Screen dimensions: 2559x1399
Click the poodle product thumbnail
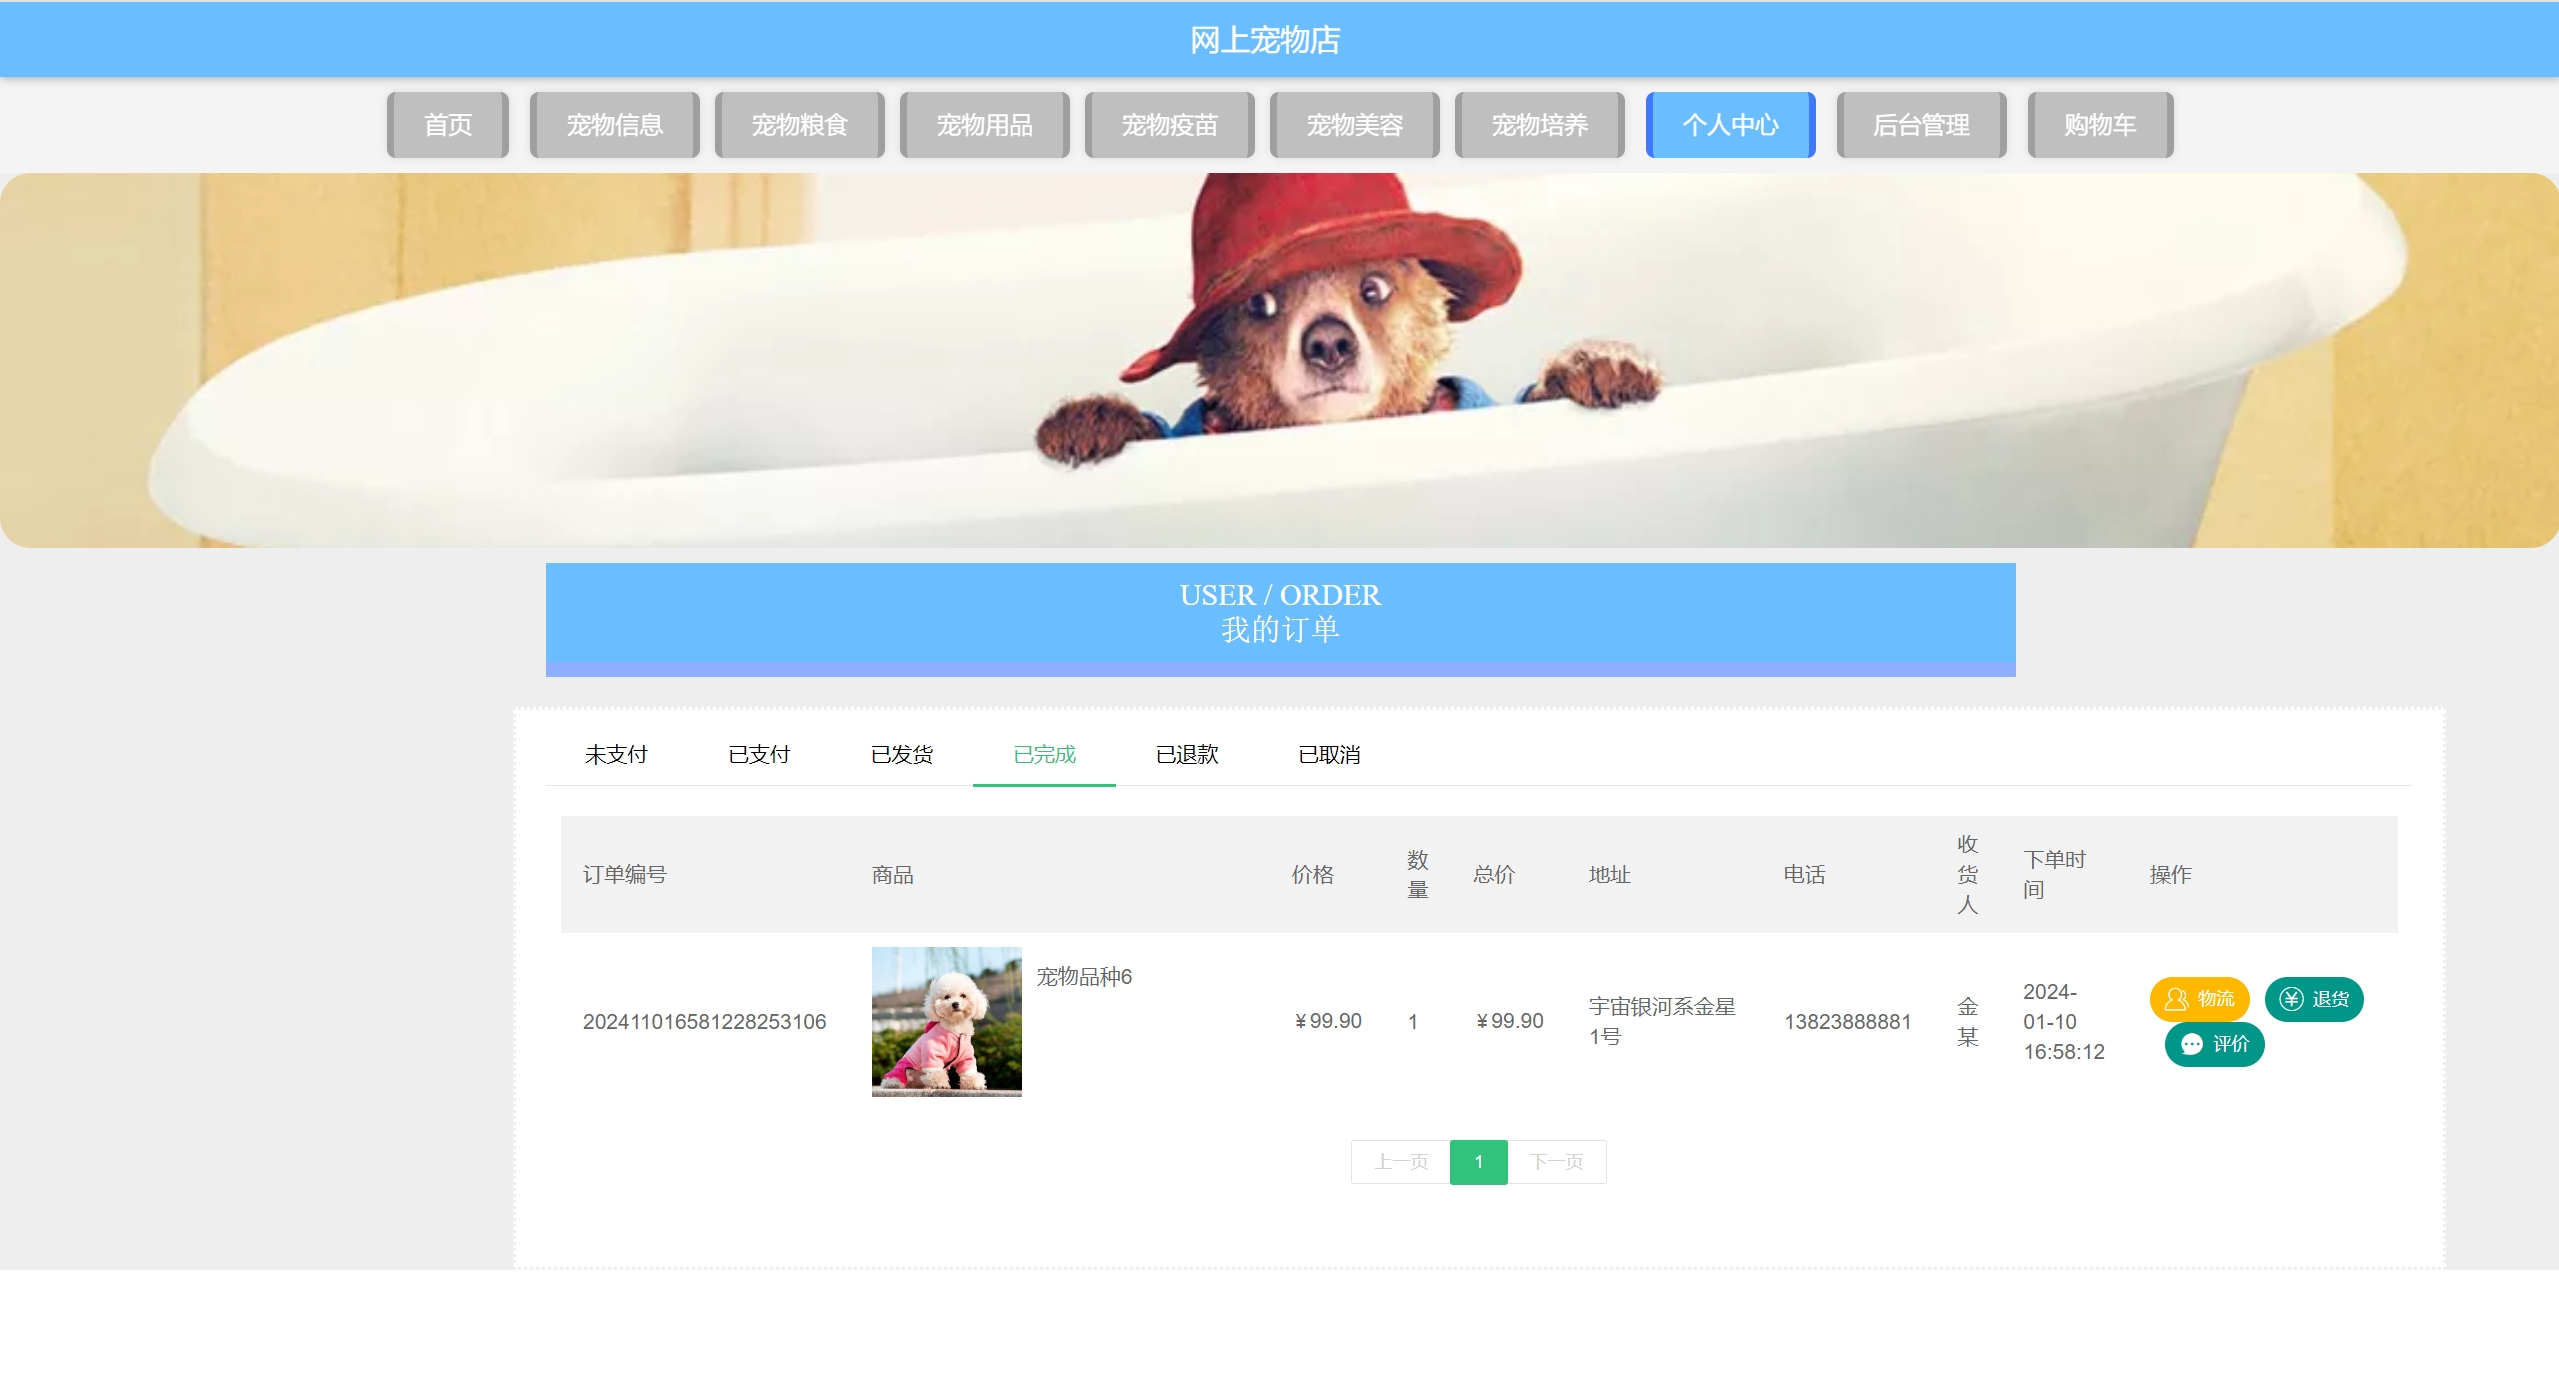[x=946, y=1021]
